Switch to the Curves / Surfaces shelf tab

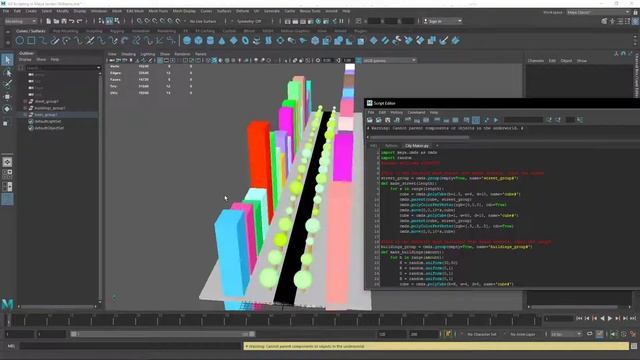click(x=31, y=31)
